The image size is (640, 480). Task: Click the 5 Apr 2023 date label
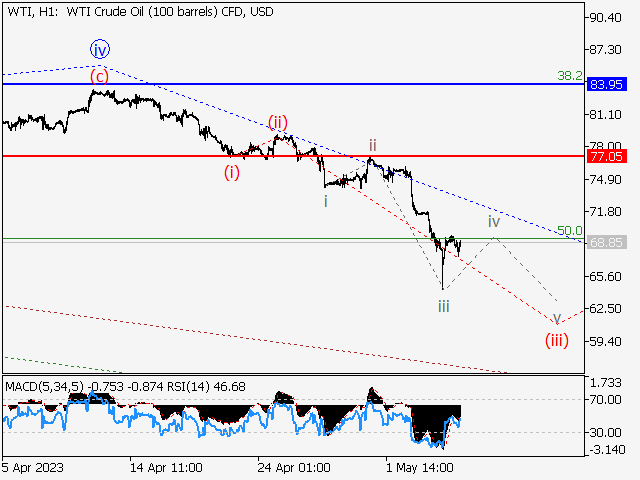(x=33, y=467)
